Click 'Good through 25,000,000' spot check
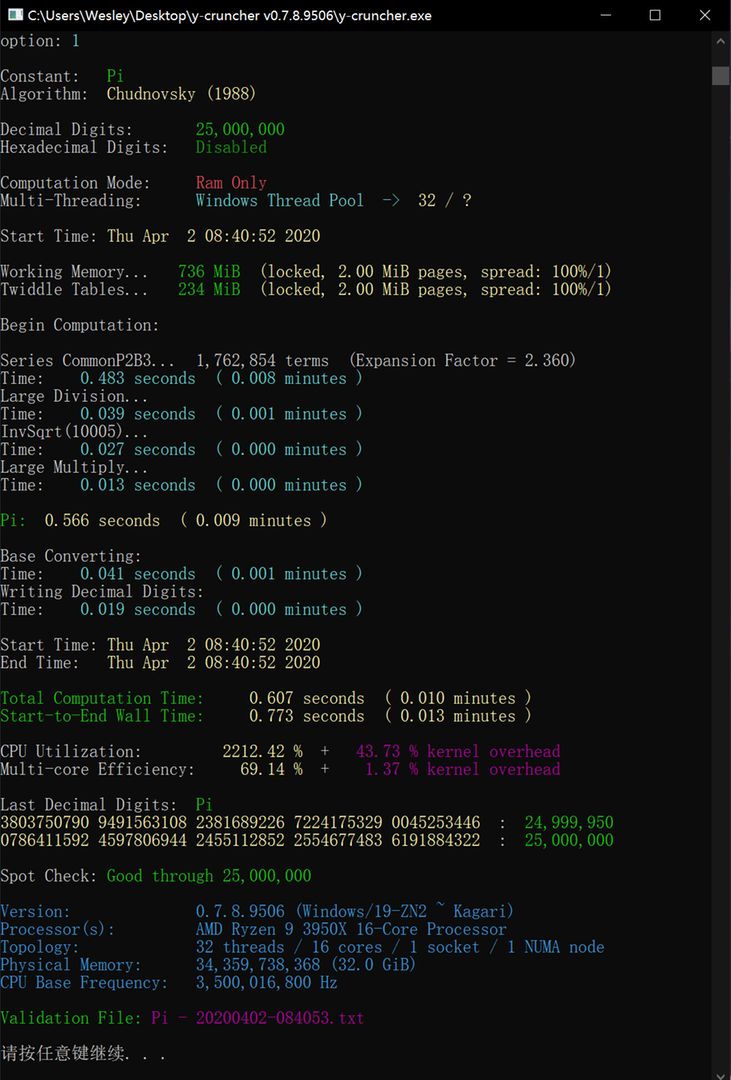 click(x=209, y=876)
